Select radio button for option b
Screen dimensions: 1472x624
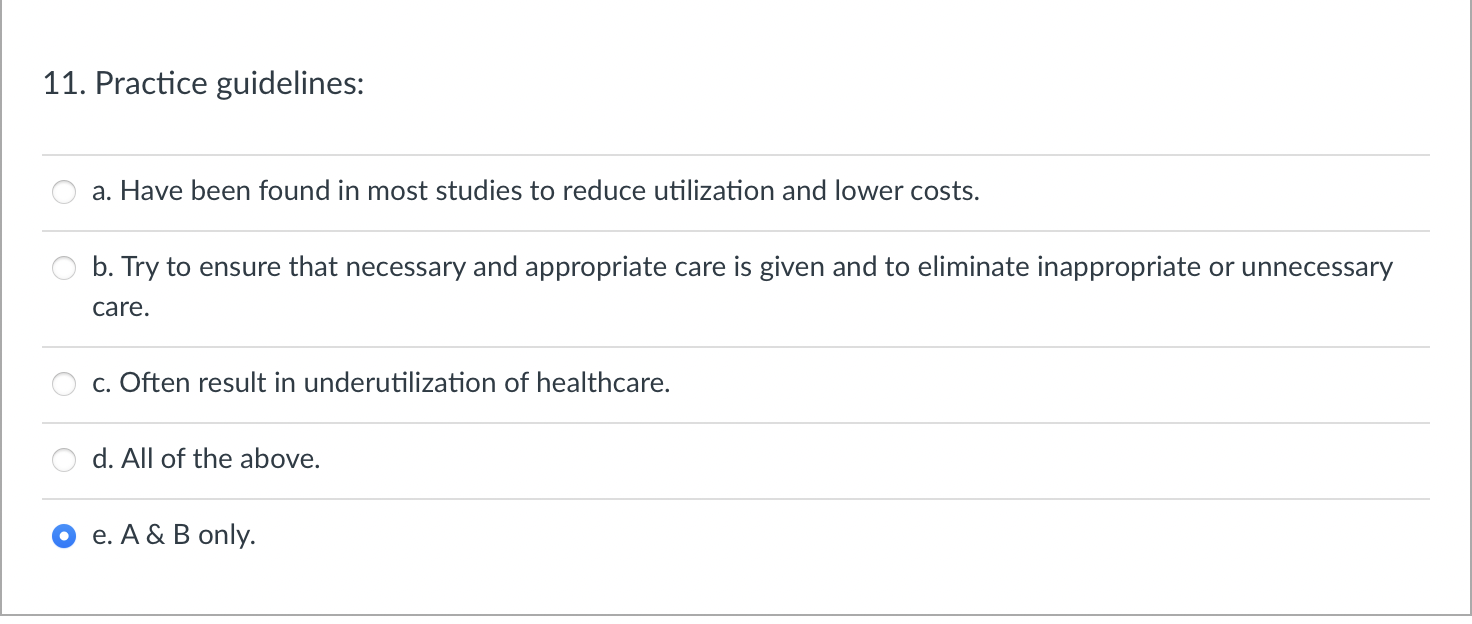coord(63,268)
